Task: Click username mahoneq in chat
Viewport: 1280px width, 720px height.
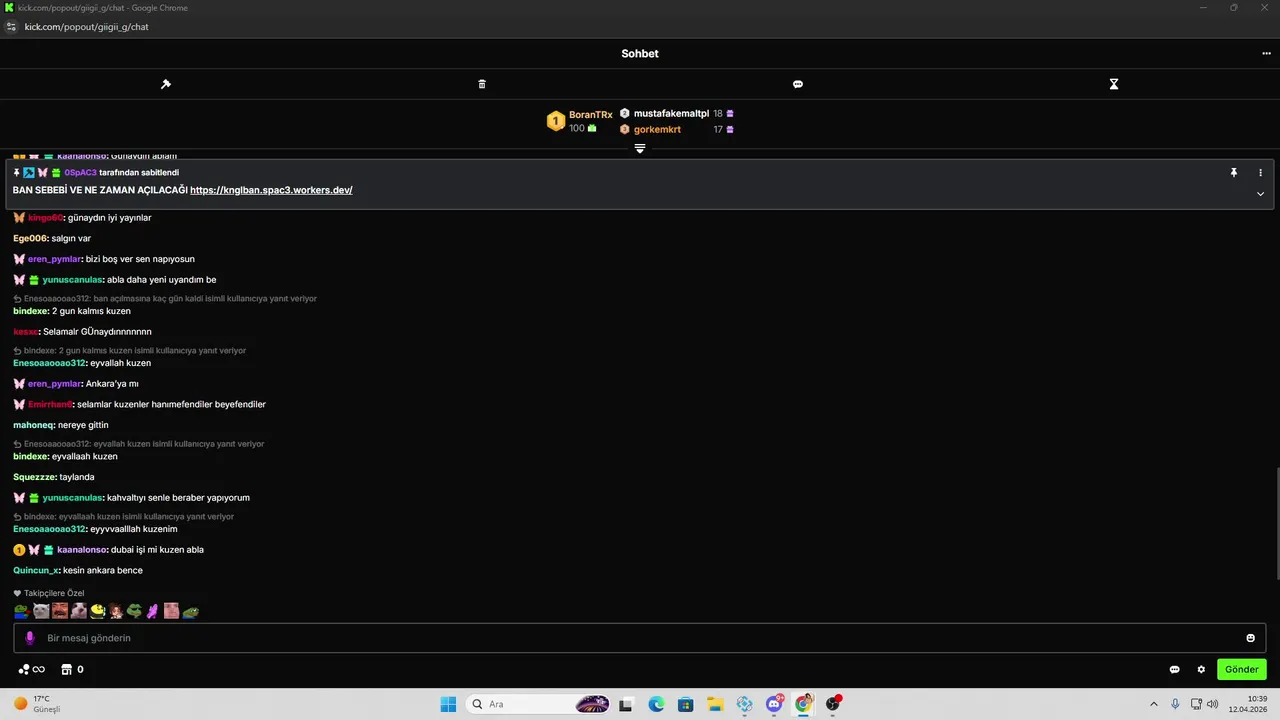Action: point(33,425)
